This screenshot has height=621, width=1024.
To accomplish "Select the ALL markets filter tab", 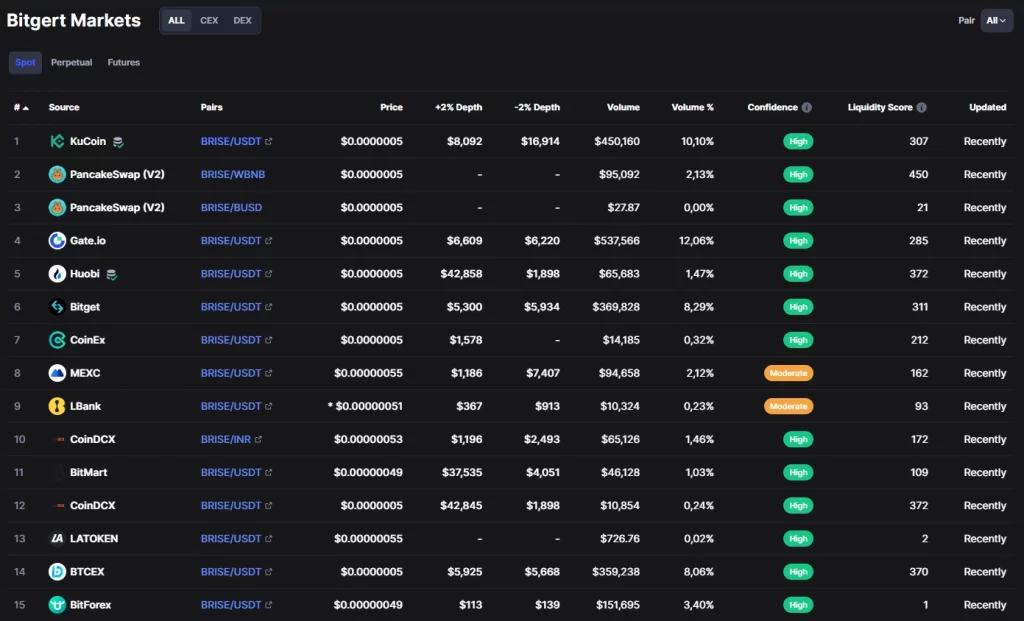I will [176, 20].
